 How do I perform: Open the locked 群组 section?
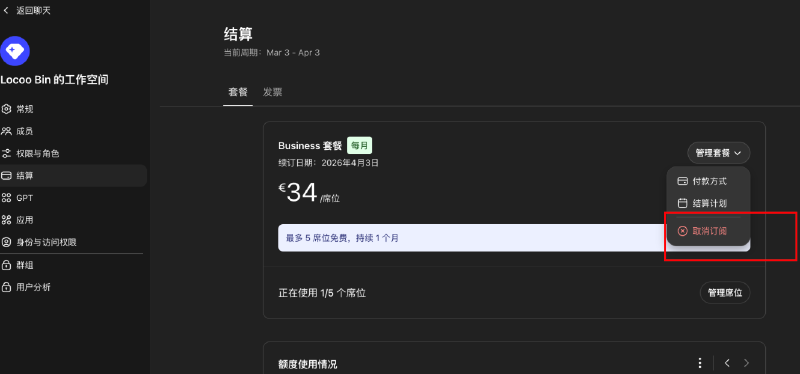(x=73, y=265)
